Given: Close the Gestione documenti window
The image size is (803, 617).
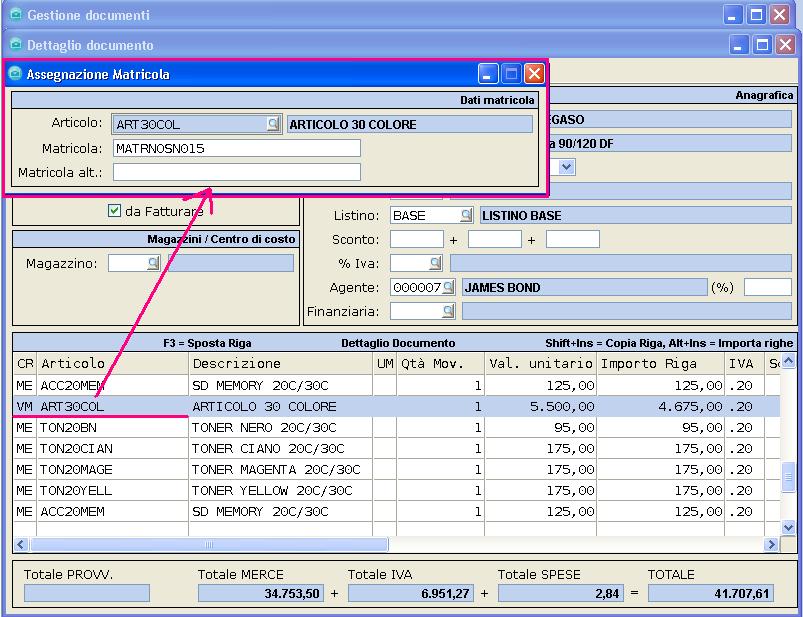Looking at the screenshot, I should tap(780, 15).
